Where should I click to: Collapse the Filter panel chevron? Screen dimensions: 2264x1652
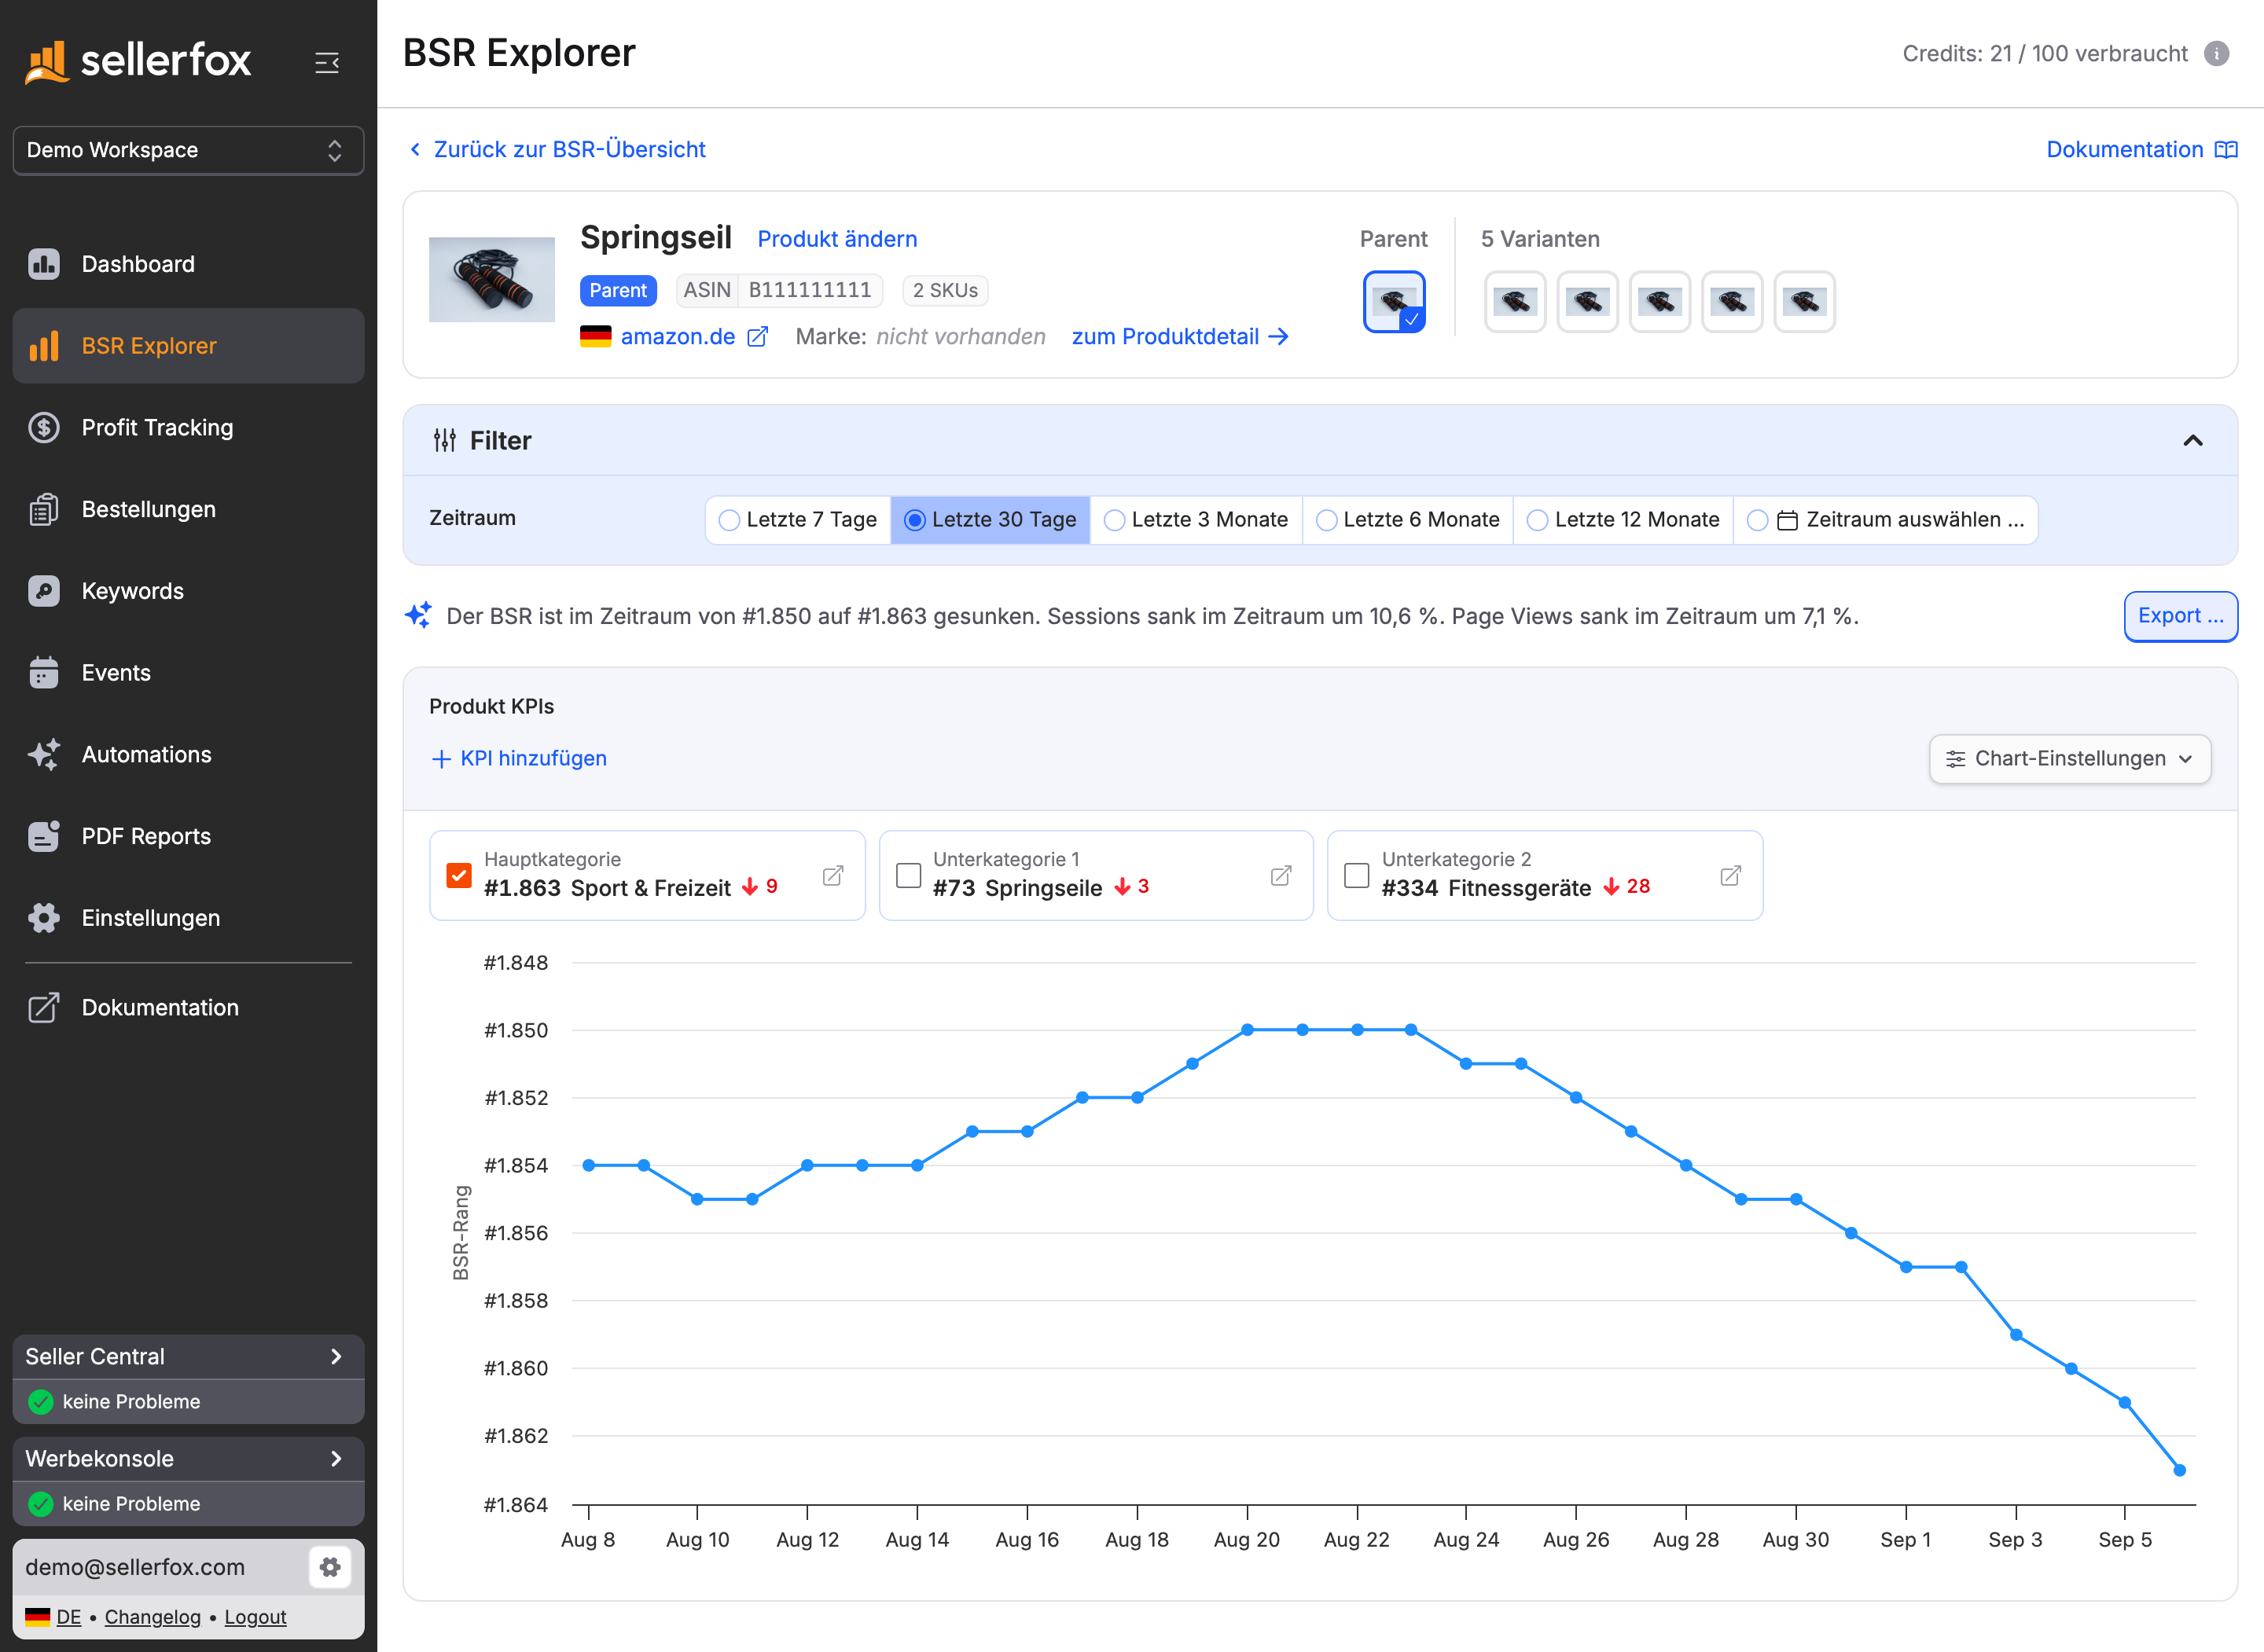[x=2193, y=441]
